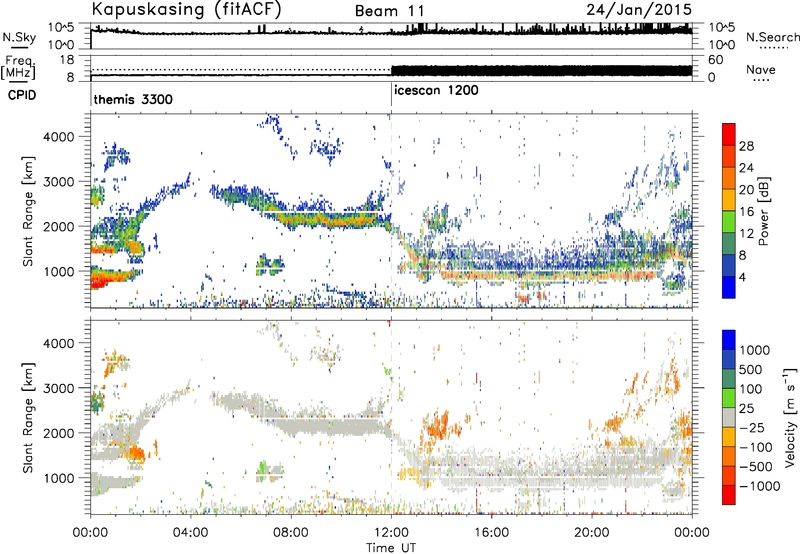This screenshot has height=554, width=800.
Task: Click the left "10^5" noise axis label
Action: pyautogui.click(x=61, y=28)
